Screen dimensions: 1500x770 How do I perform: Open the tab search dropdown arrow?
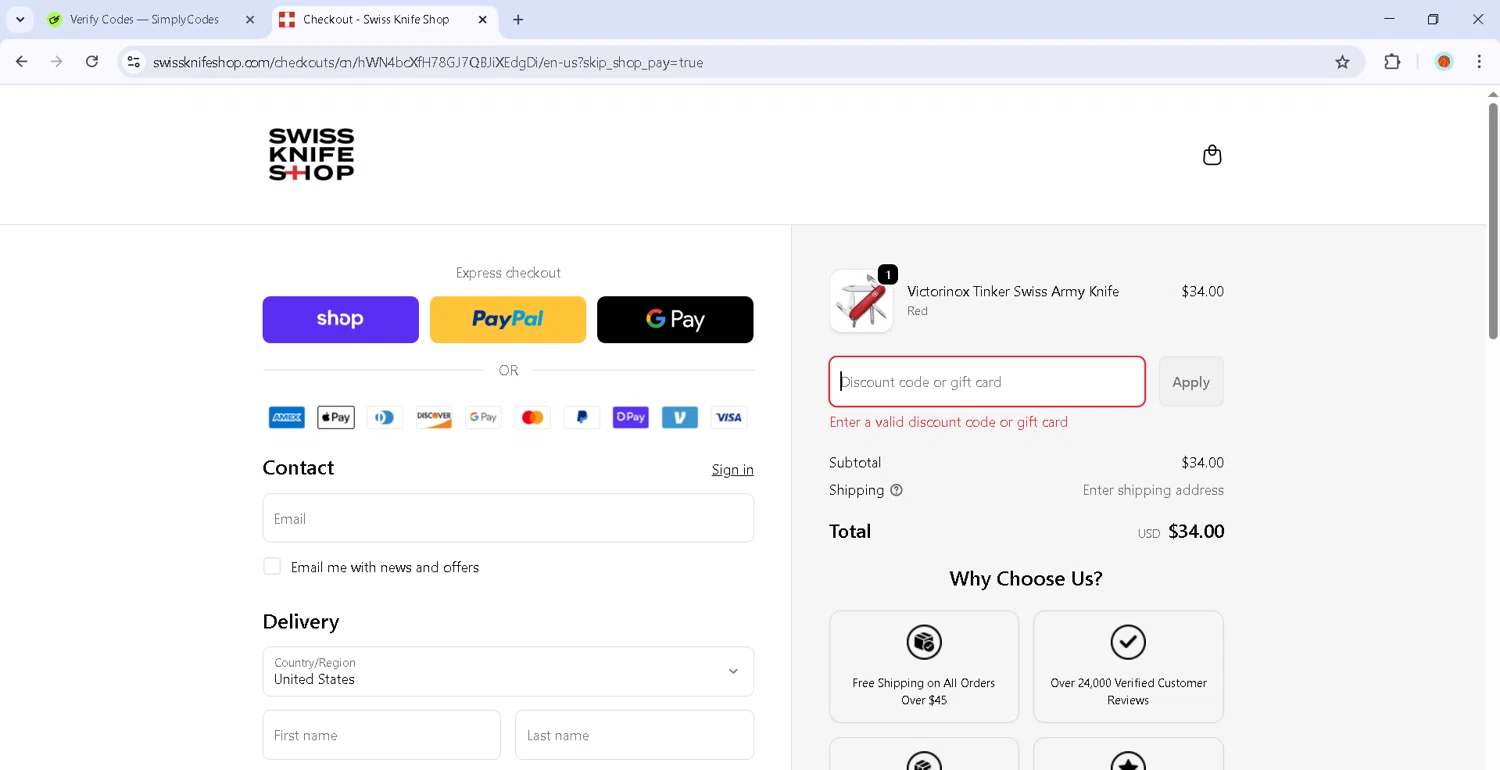click(x=20, y=19)
